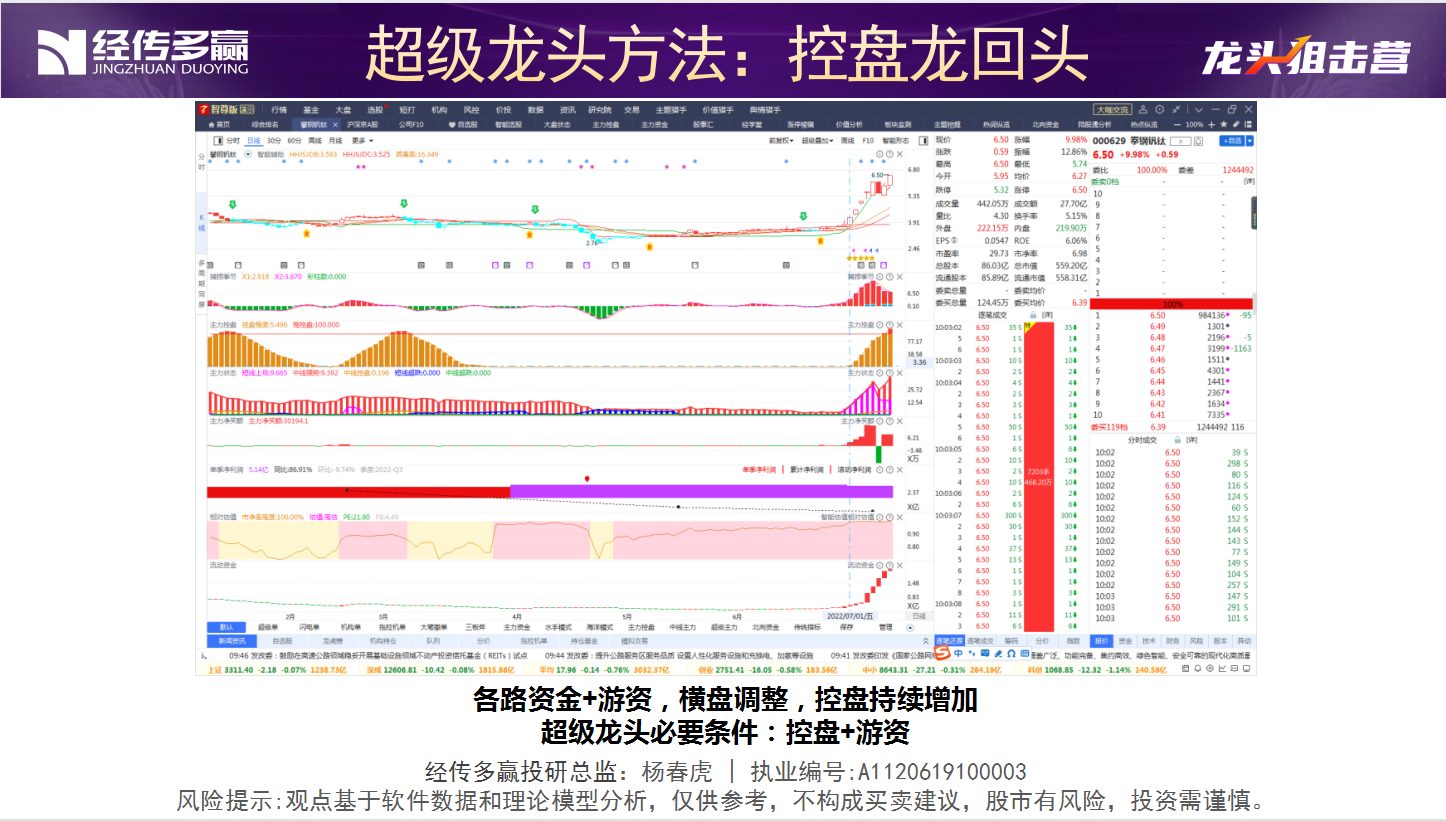Close the 主力状态 indicator panel
The image size is (1446, 821).
click(x=899, y=373)
